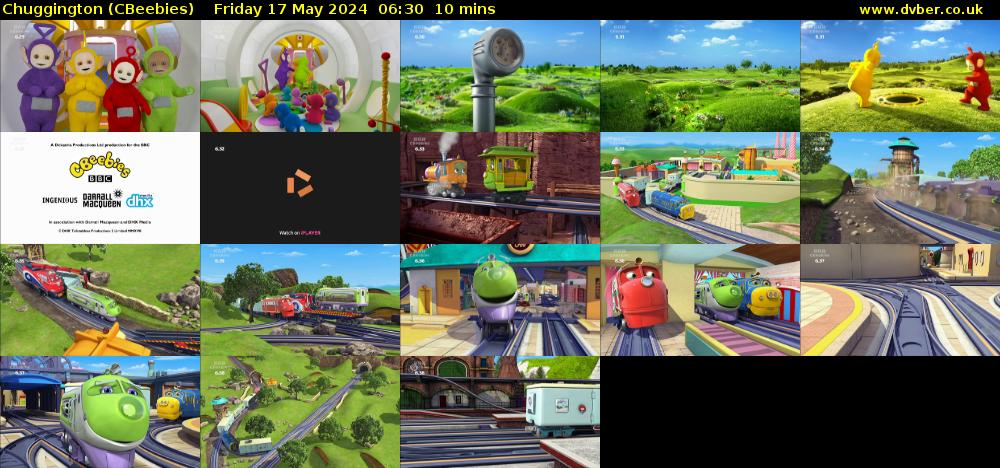Viewport: 1000px width, 468px height.
Task: Click the dhx media logo
Action: [139, 201]
